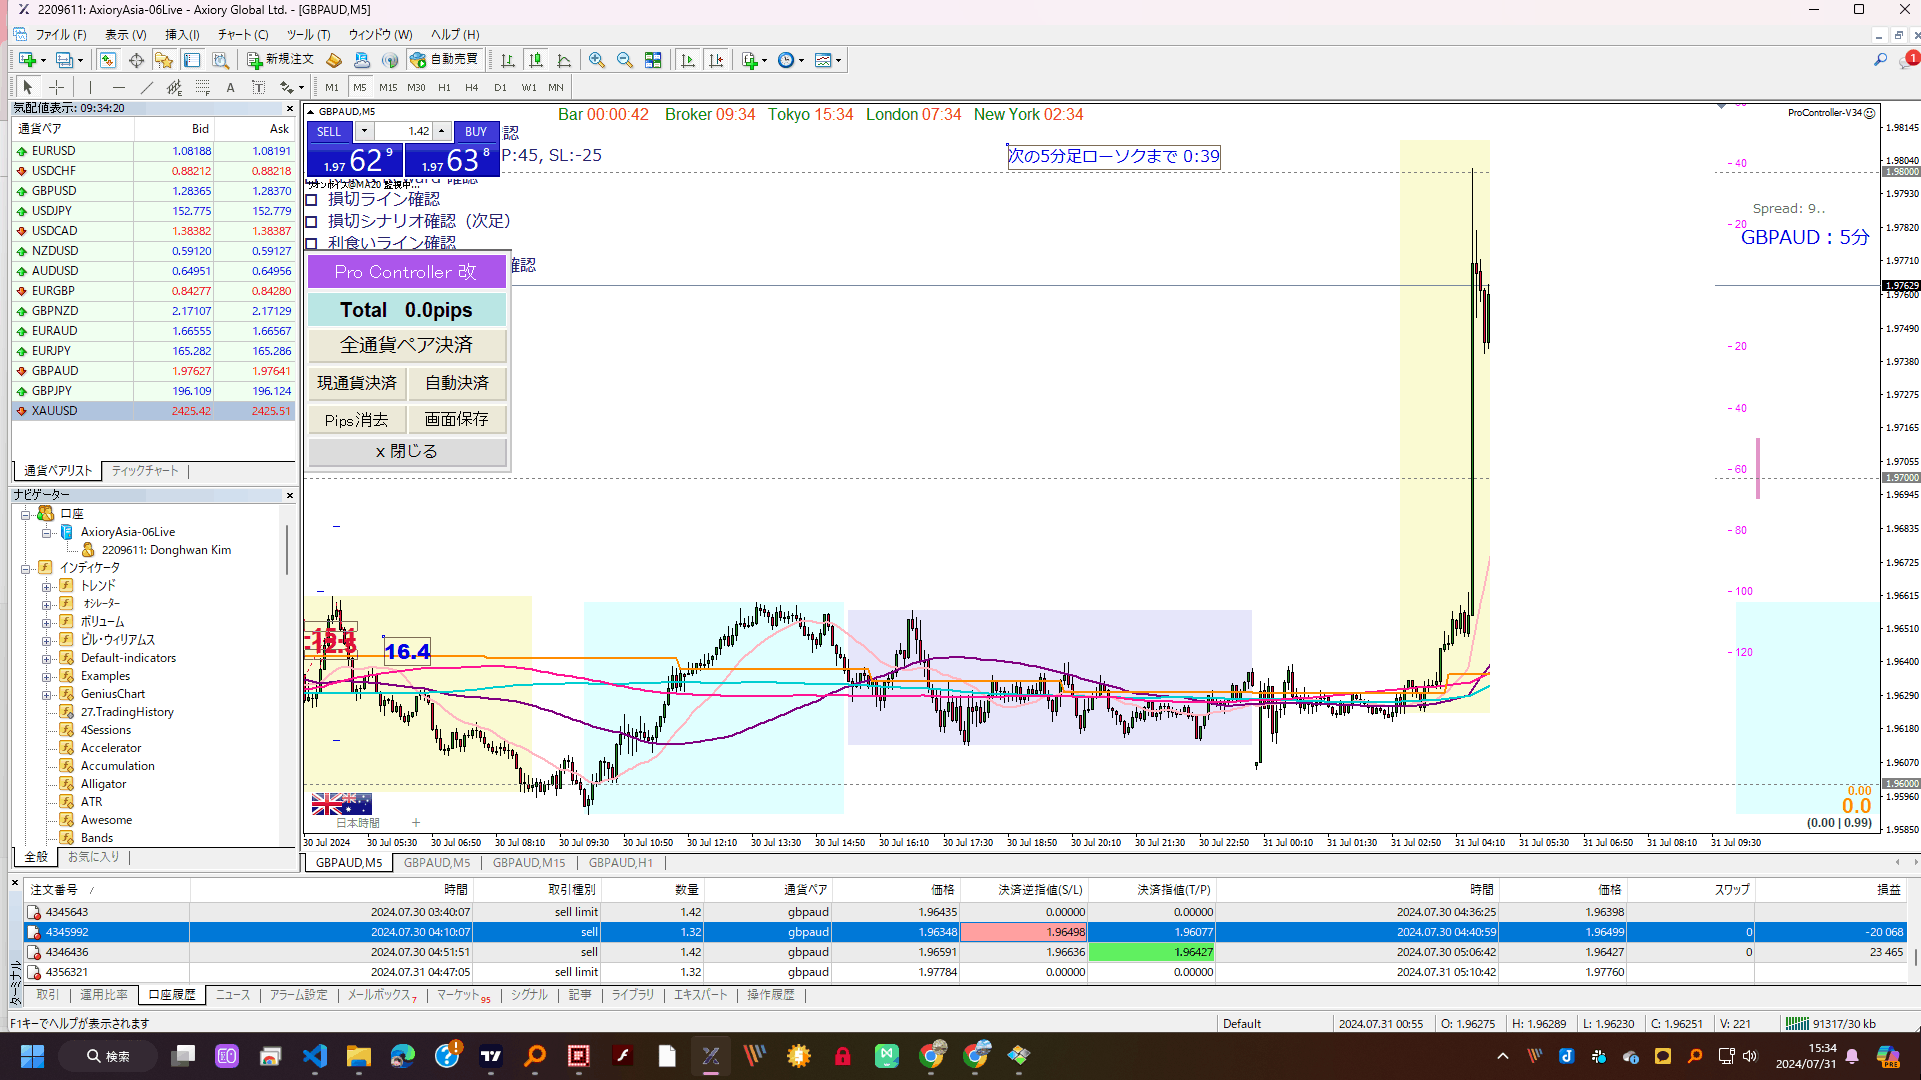Zoom out on the chart
This screenshot has height=1080, width=1921.
[625, 60]
